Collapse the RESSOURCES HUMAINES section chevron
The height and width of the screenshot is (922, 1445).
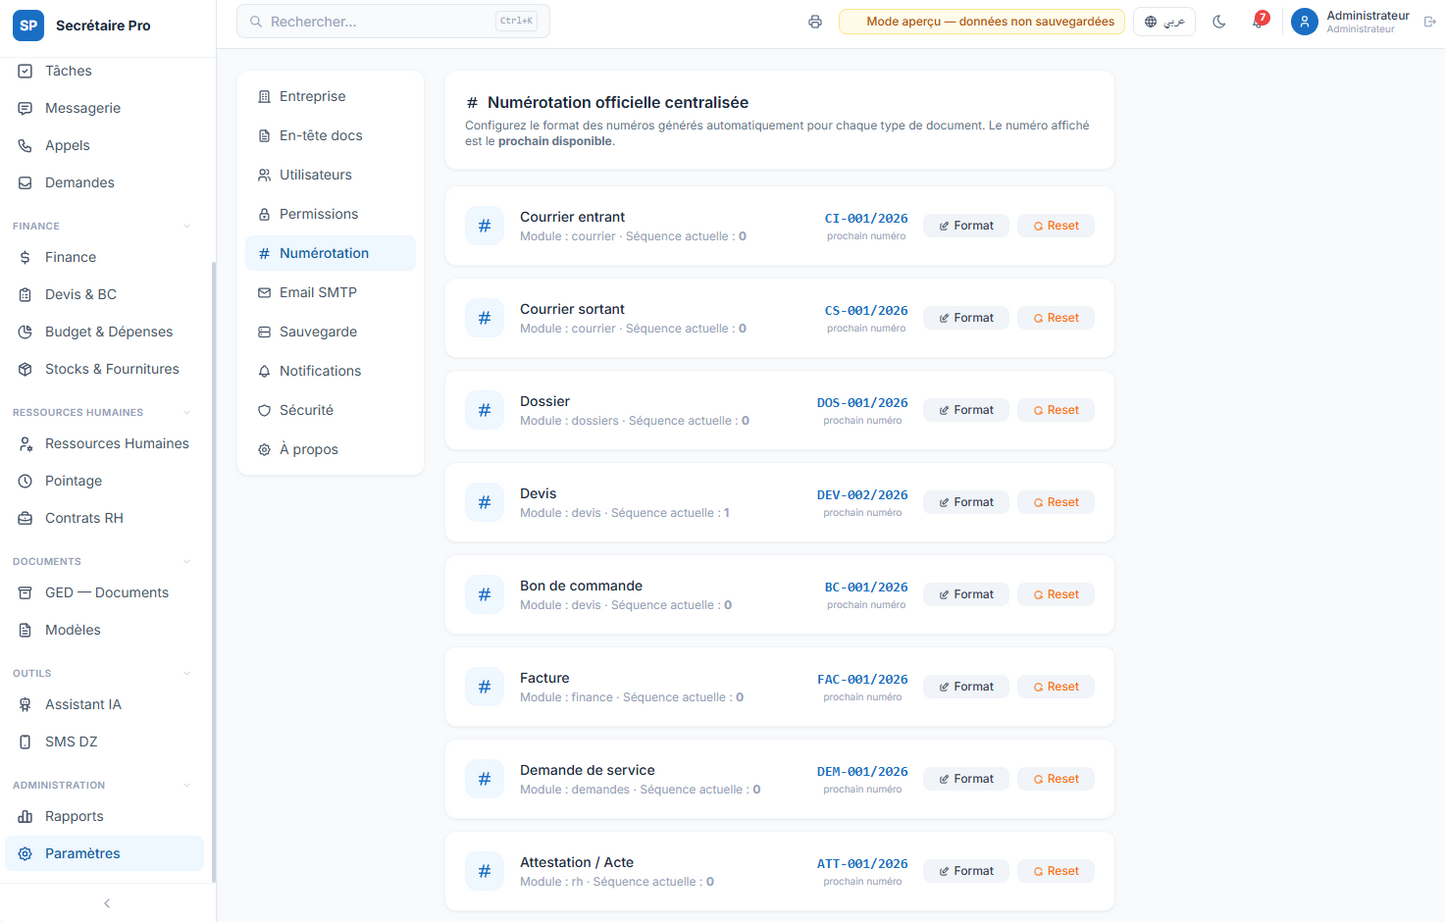point(187,412)
